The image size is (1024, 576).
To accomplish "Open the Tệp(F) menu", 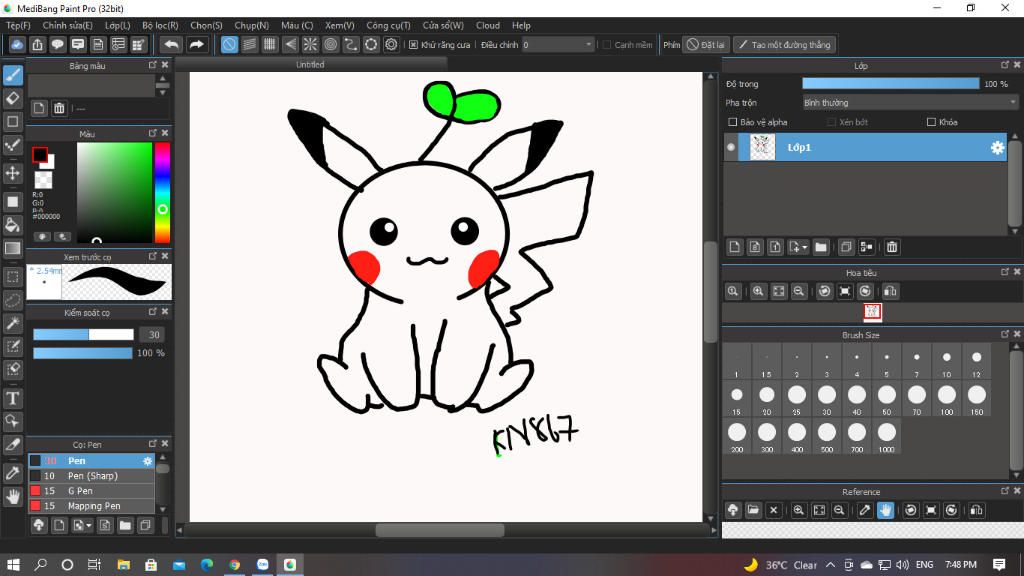I will click(x=18, y=25).
